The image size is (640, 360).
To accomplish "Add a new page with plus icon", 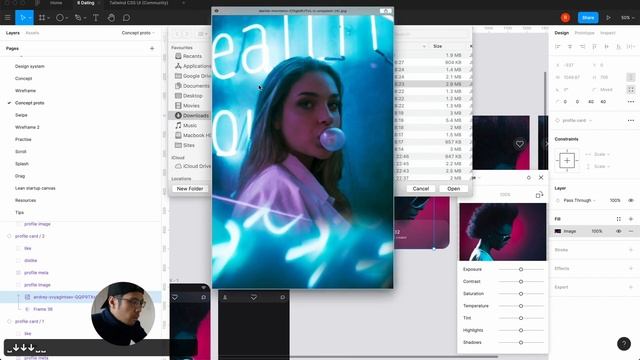I will 152,48.
